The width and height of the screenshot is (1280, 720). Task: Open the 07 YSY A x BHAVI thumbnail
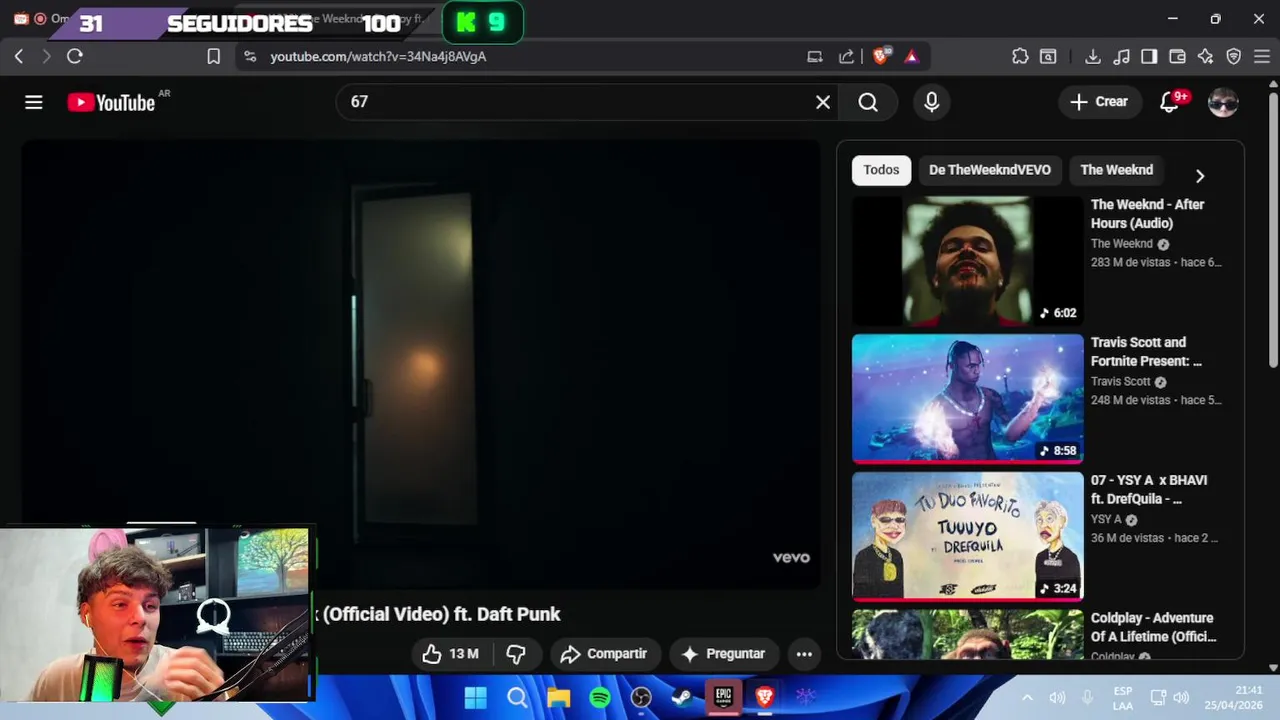(967, 536)
